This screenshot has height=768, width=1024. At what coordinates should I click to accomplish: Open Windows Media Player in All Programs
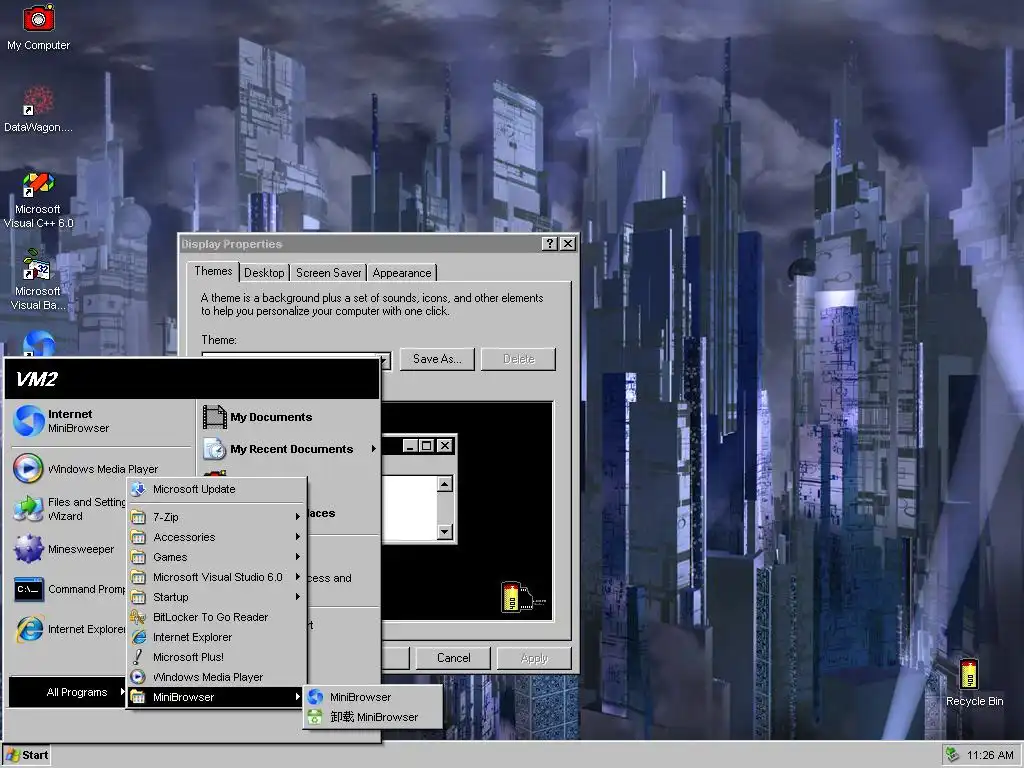(216, 677)
